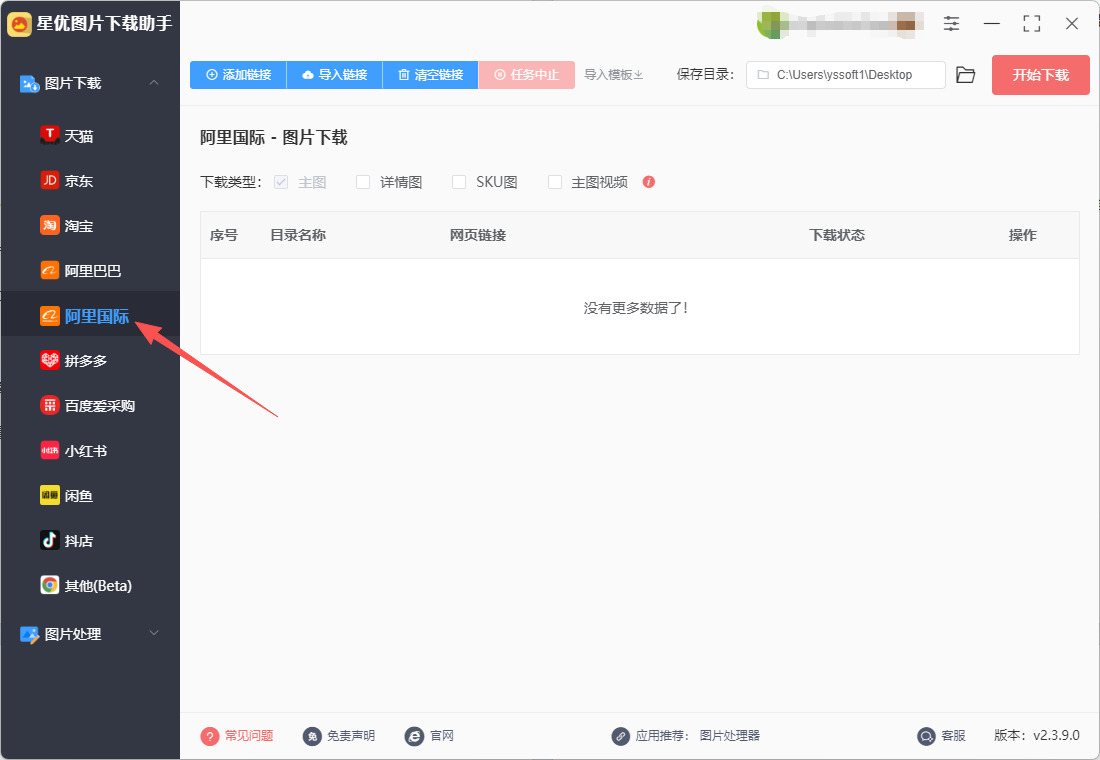
Task: Select the 百度爱采购 icon
Action: [50, 405]
